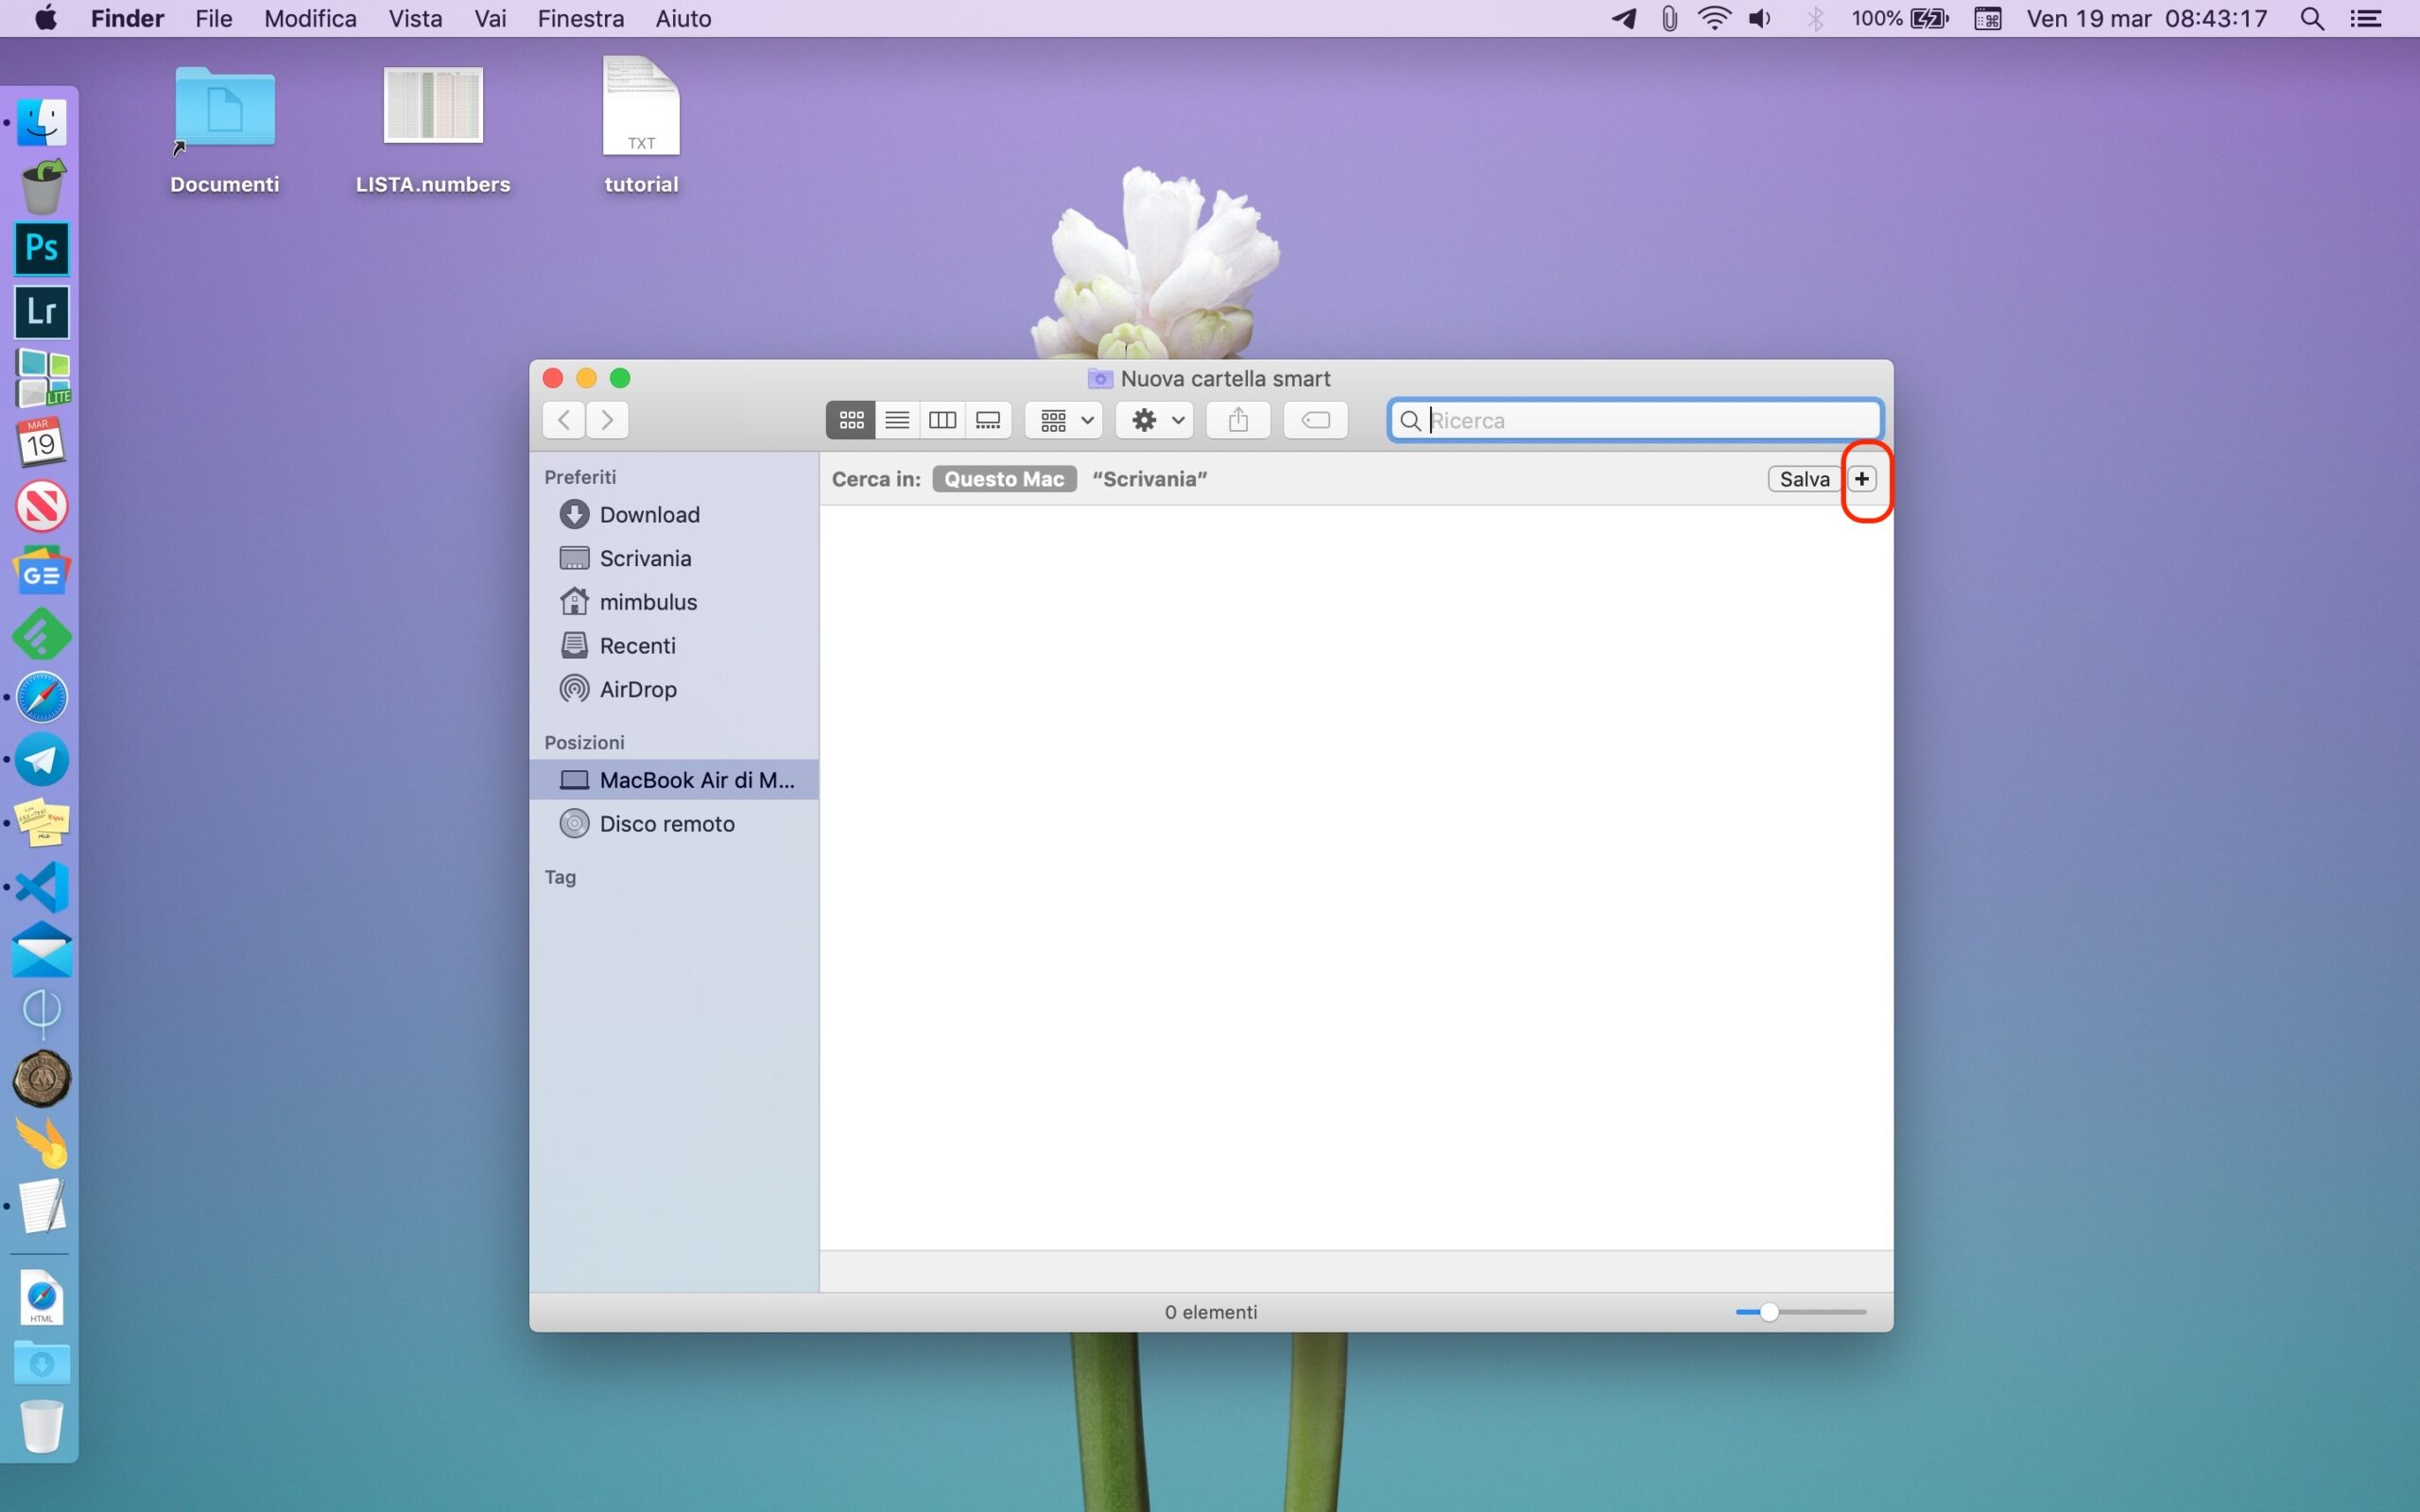Click the Salva button
The height and width of the screenshot is (1512, 2420).
1804,479
